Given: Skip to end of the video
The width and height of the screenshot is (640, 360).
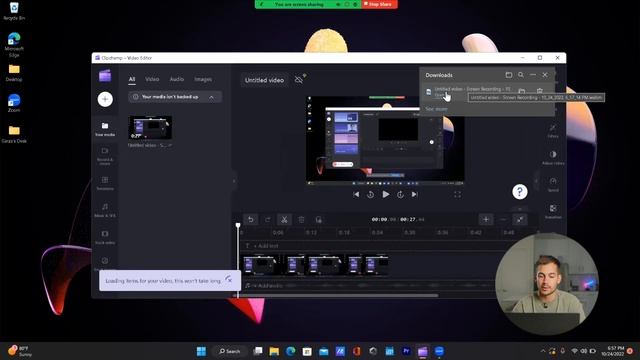Looking at the screenshot, I should 415,194.
